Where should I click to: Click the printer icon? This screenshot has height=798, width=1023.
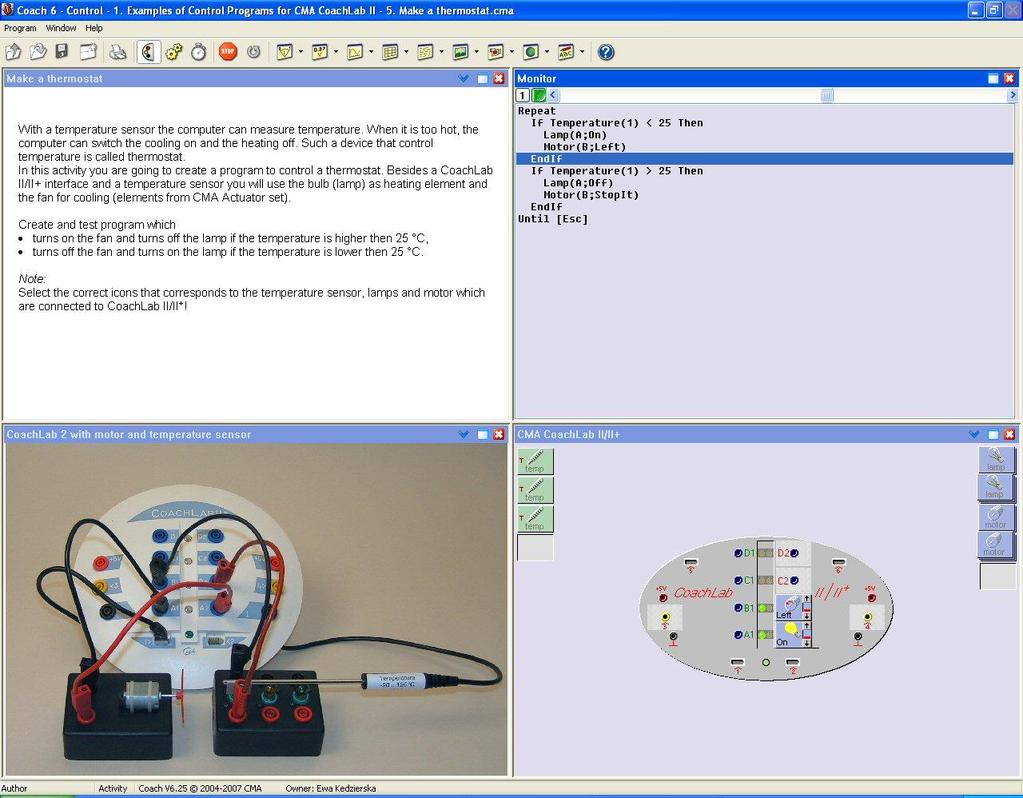[x=118, y=52]
